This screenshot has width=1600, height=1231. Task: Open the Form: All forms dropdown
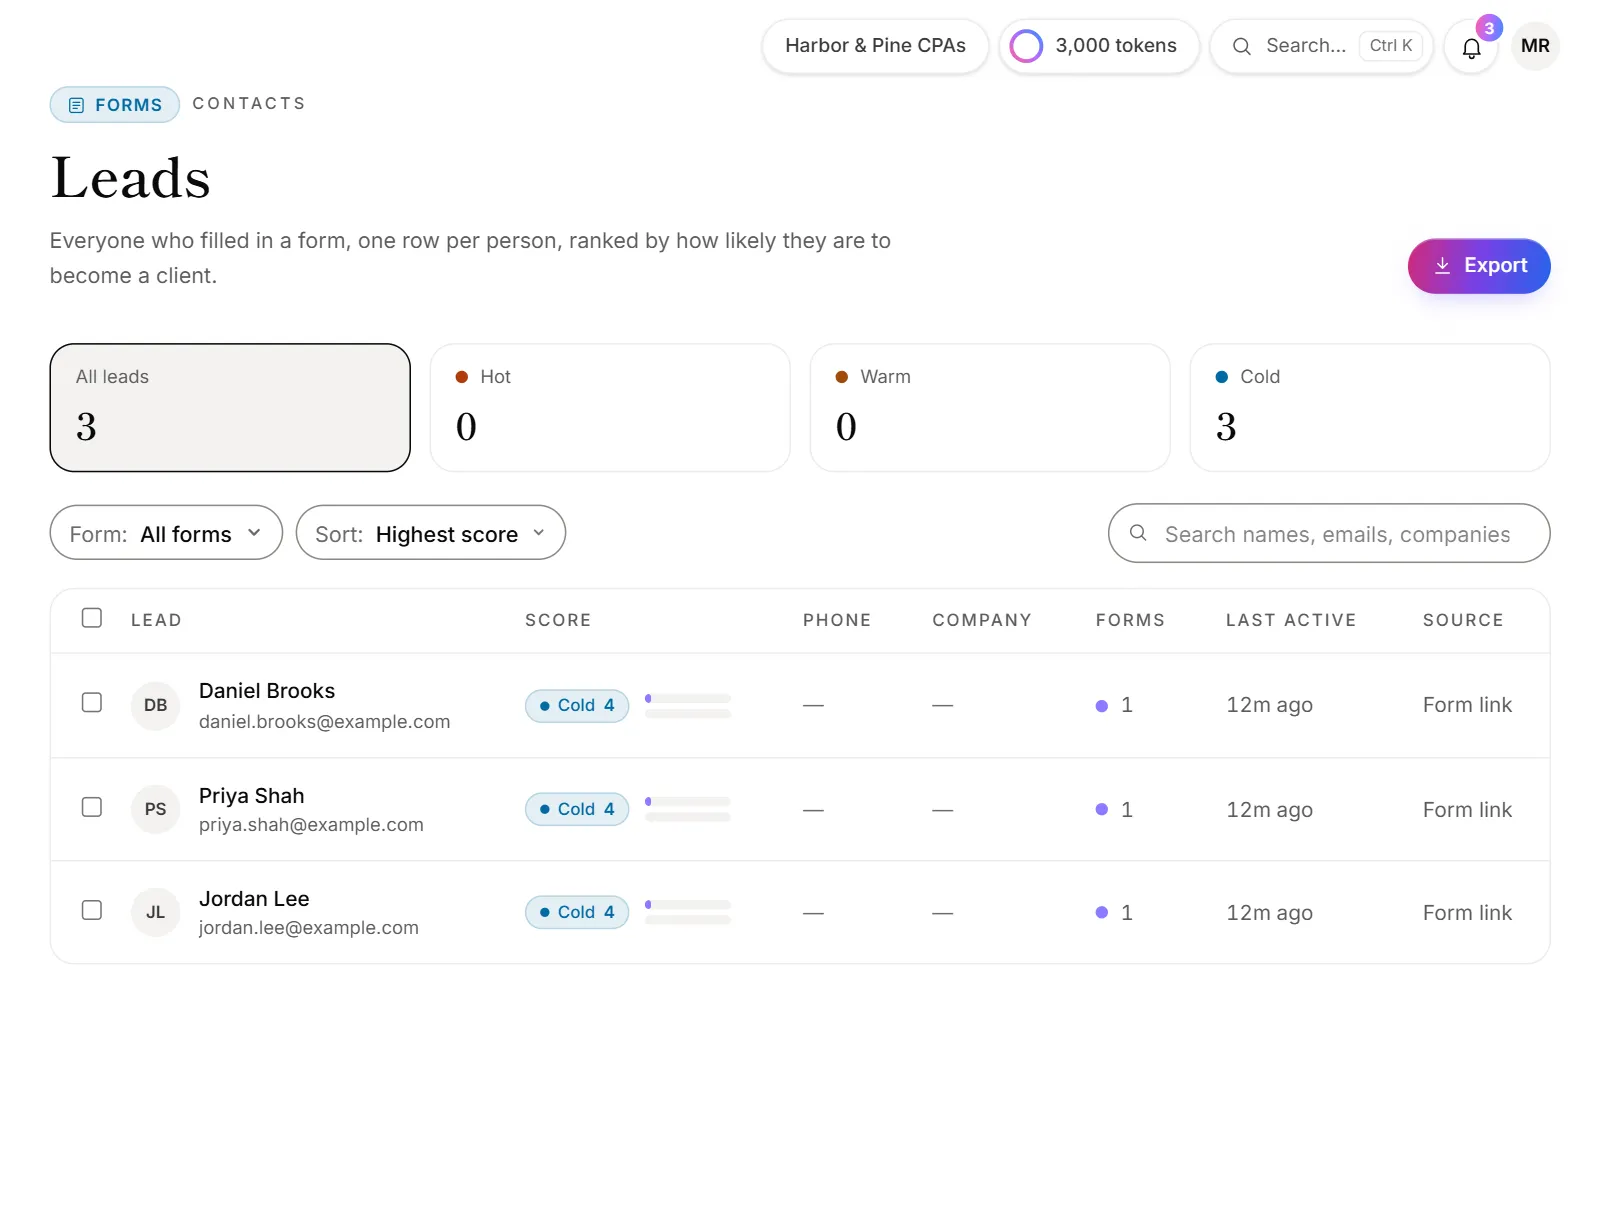pos(166,533)
